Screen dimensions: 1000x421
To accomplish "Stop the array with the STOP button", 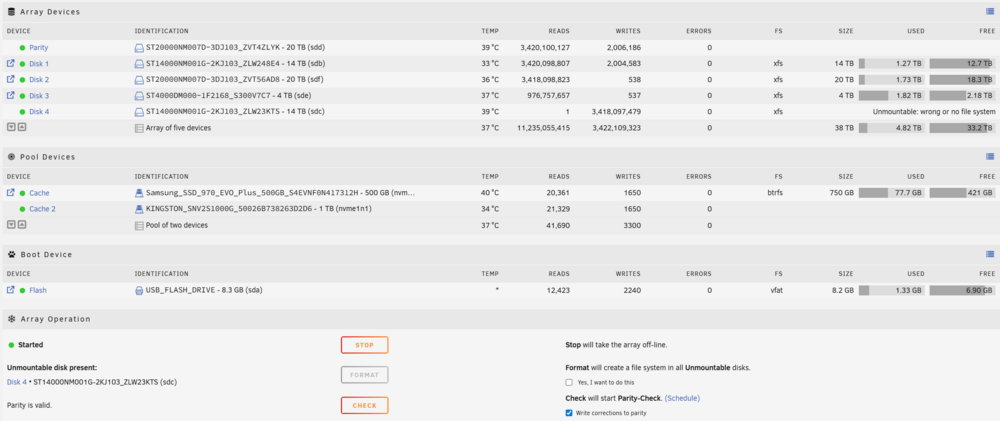I will coord(364,345).
